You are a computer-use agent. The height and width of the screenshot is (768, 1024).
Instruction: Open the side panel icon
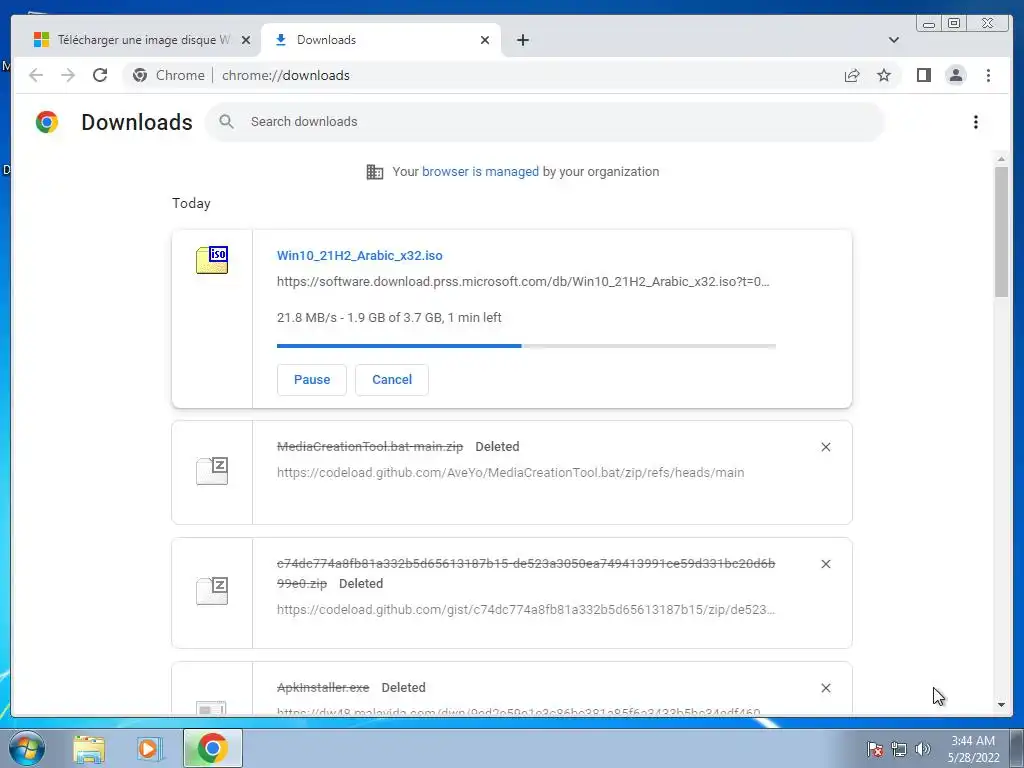923,75
